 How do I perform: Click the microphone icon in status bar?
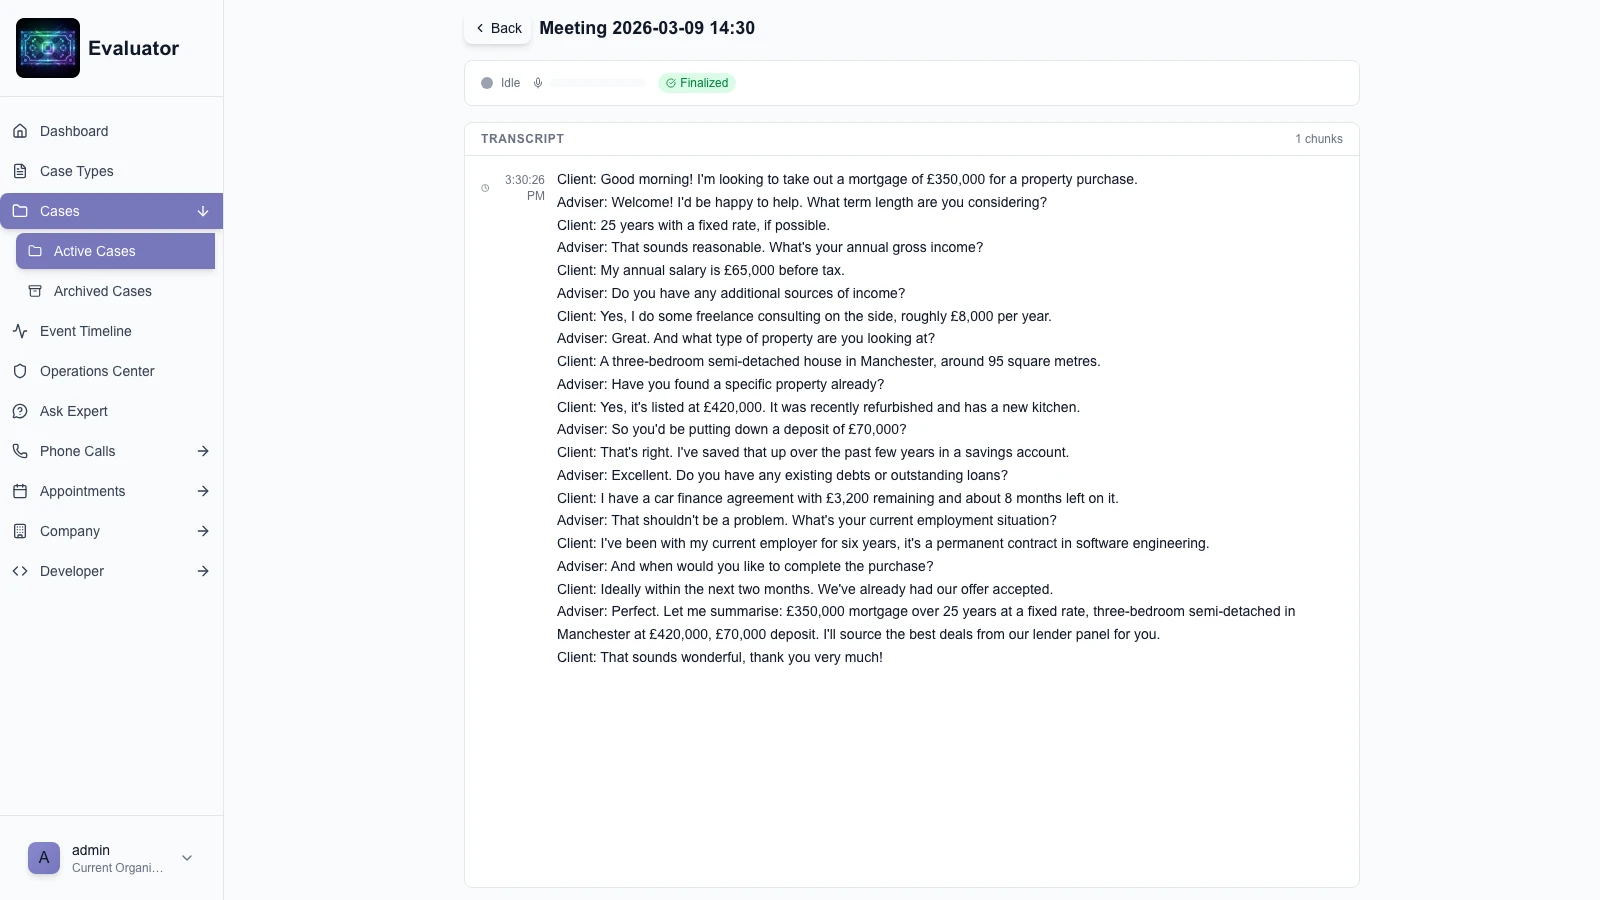(538, 83)
